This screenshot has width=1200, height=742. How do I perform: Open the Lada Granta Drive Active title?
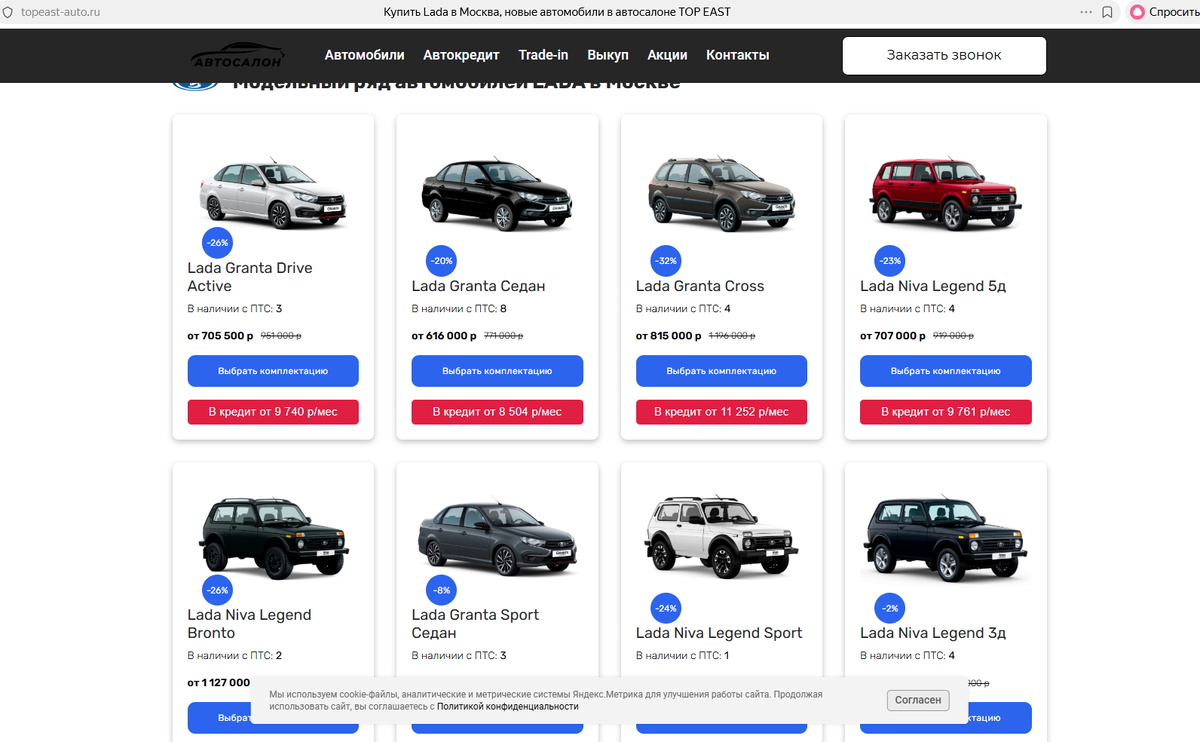coord(250,277)
